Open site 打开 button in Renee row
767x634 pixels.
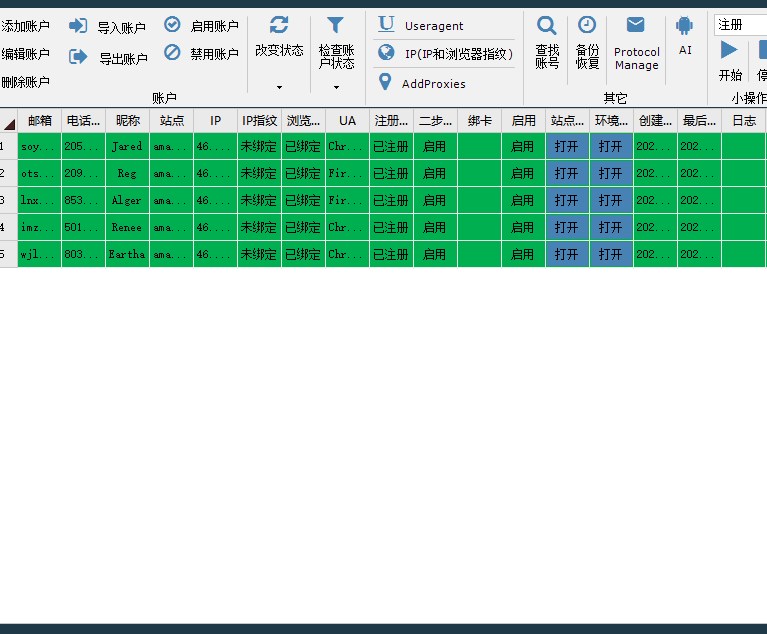pos(567,227)
